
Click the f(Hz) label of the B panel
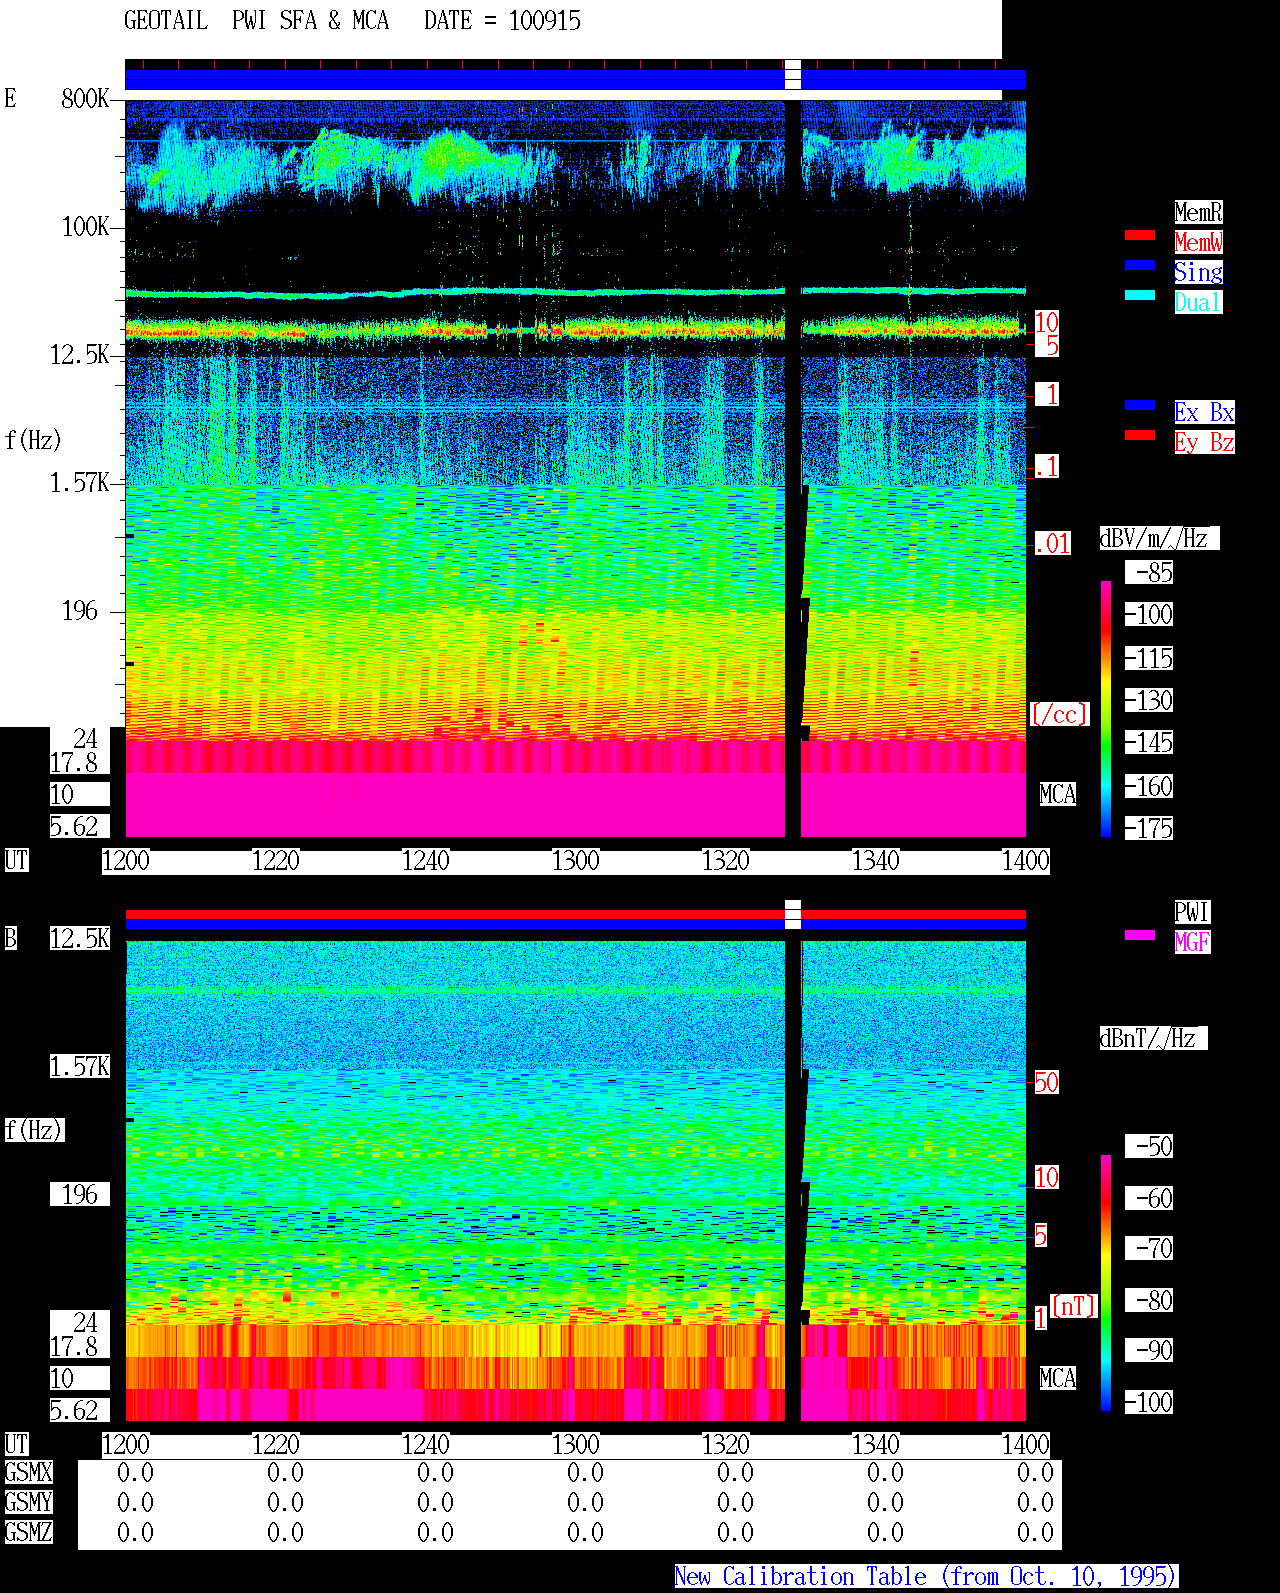point(34,1130)
